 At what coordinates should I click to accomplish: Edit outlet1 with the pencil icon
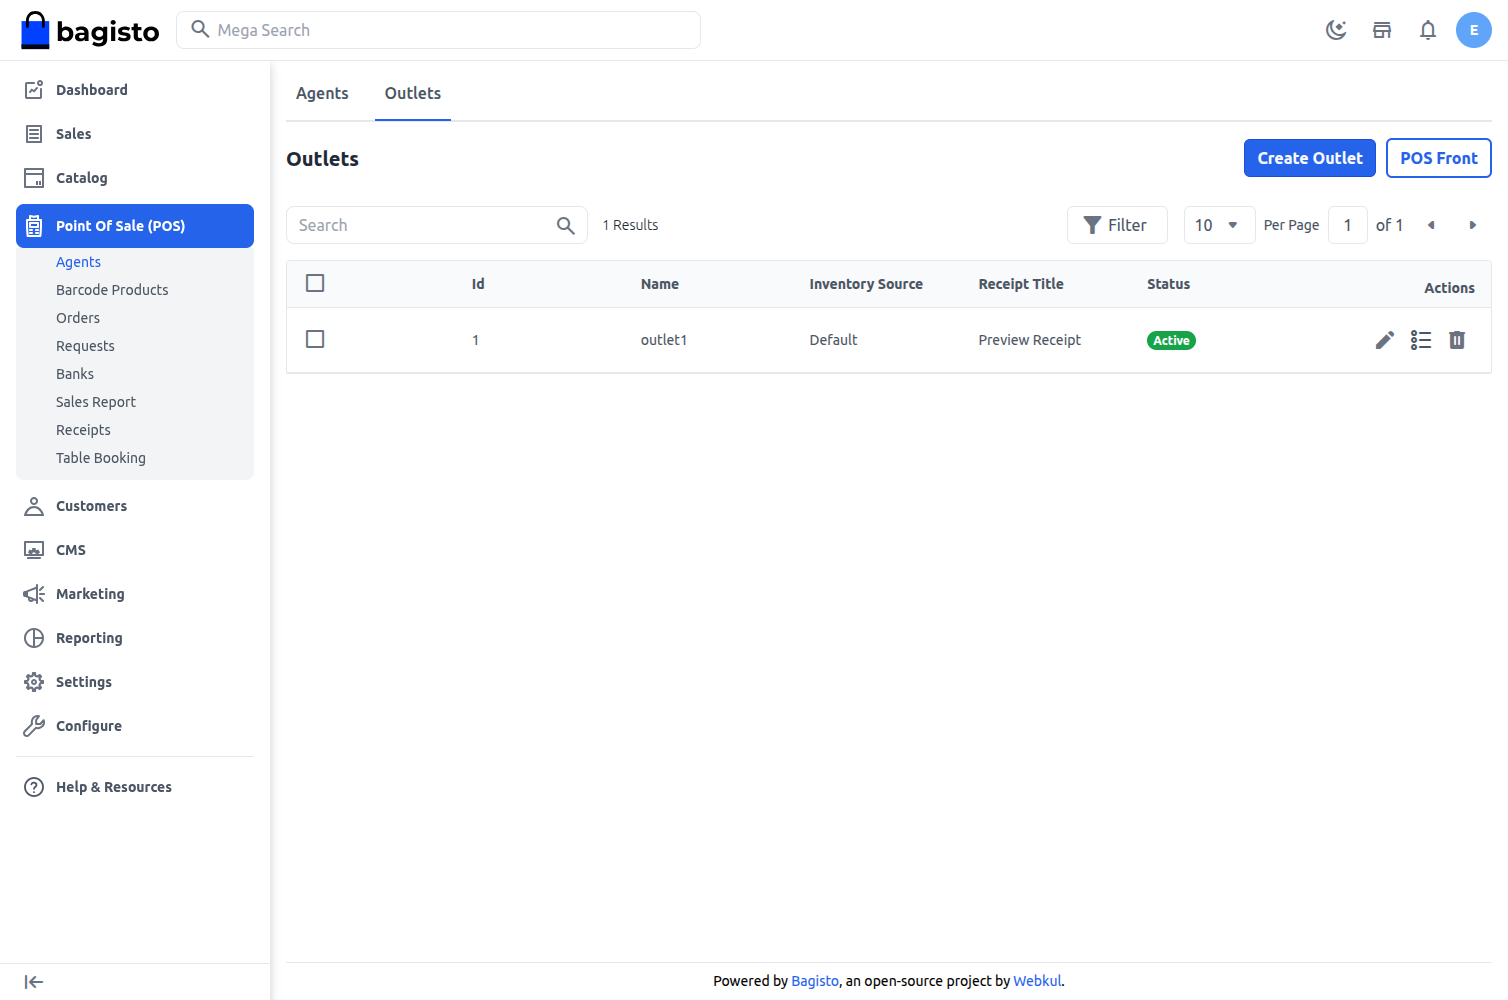click(x=1385, y=340)
